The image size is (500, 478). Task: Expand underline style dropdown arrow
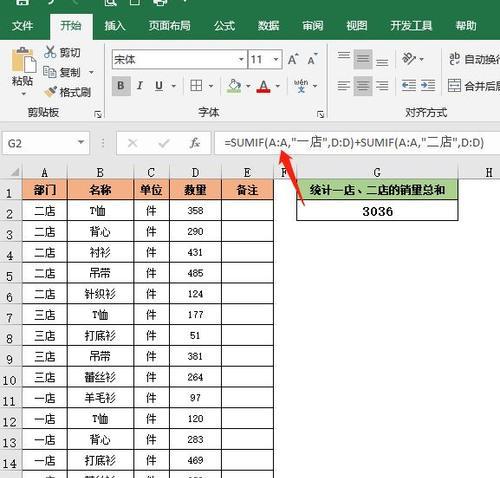click(x=174, y=86)
